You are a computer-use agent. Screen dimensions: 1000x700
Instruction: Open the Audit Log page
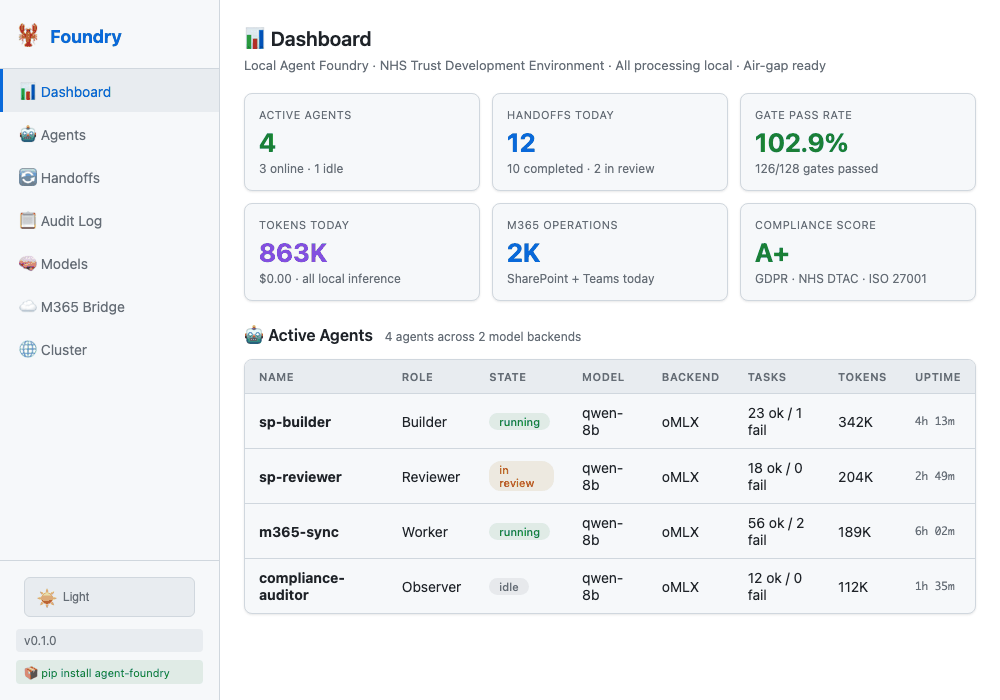click(x=110, y=221)
